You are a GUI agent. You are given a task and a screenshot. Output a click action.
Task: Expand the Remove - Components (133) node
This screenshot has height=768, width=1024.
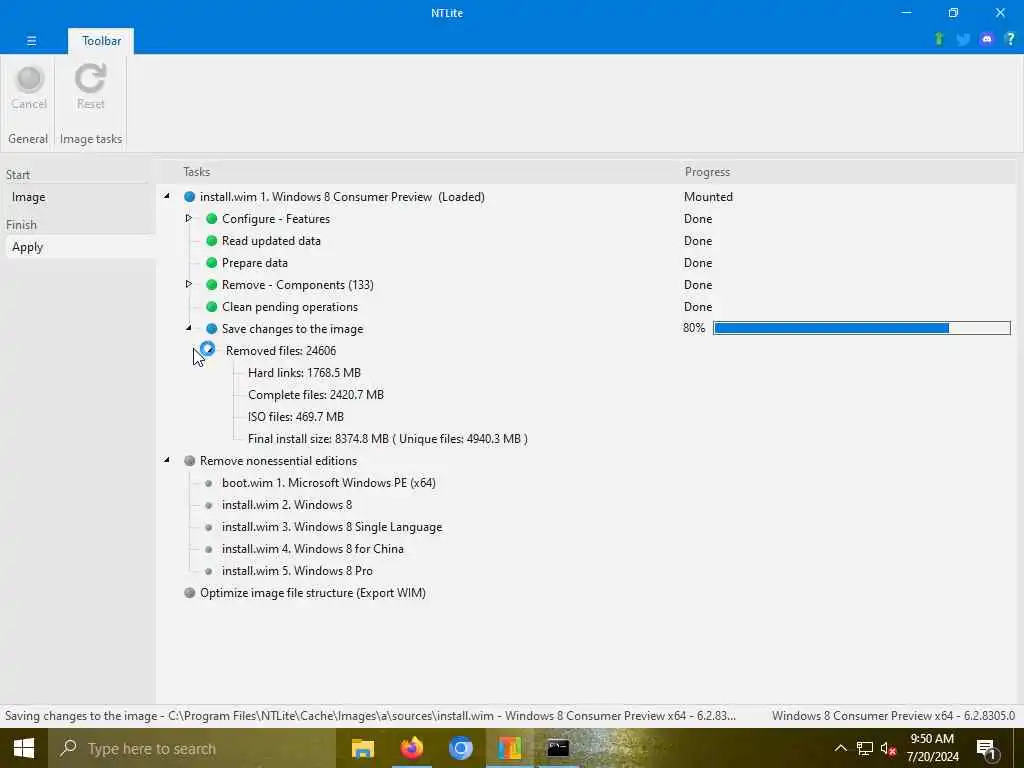[188, 284]
